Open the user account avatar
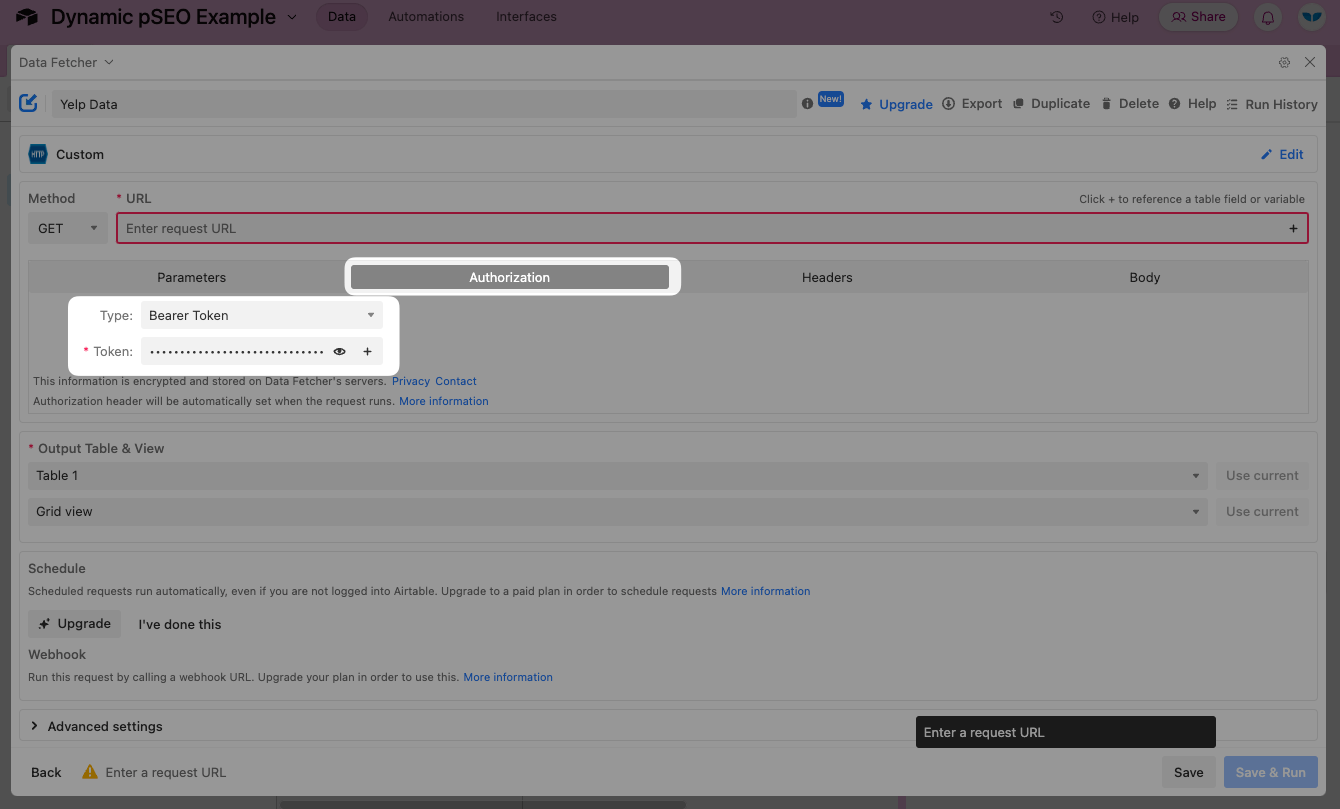This screenshot has width=1340, height=809. (1311, 17)
